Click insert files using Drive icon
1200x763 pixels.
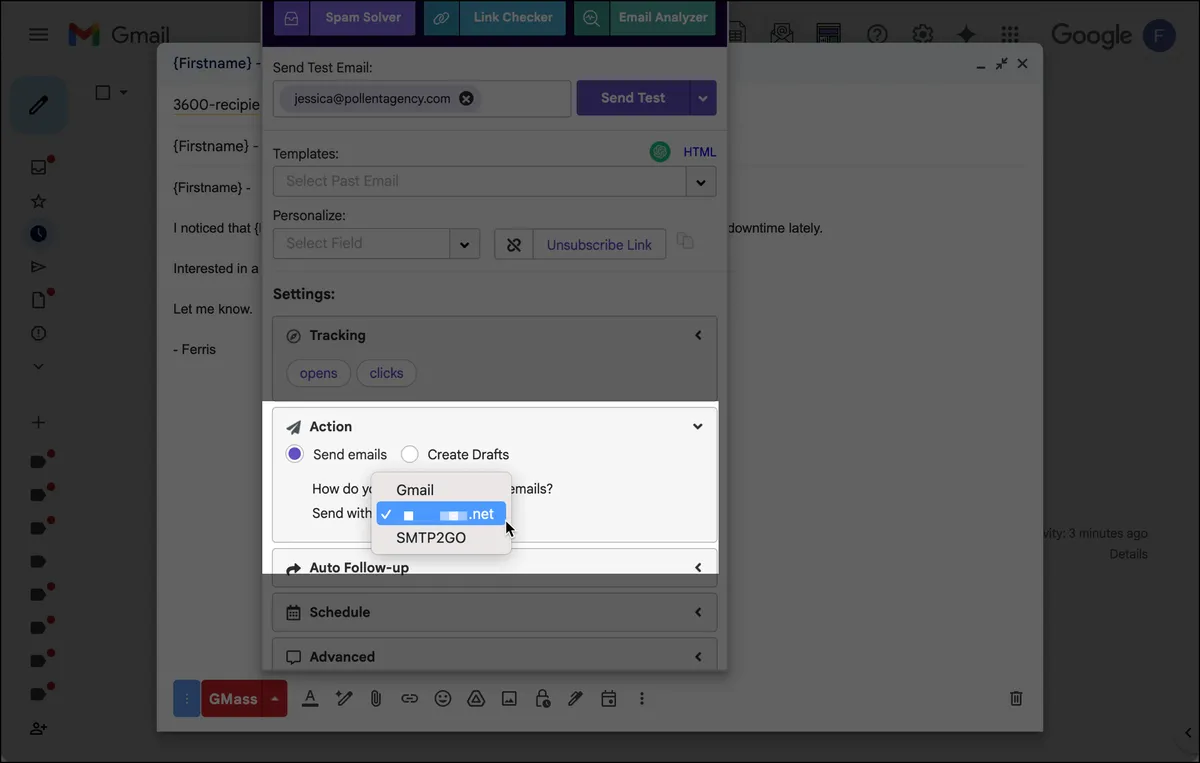coord(476,698)
